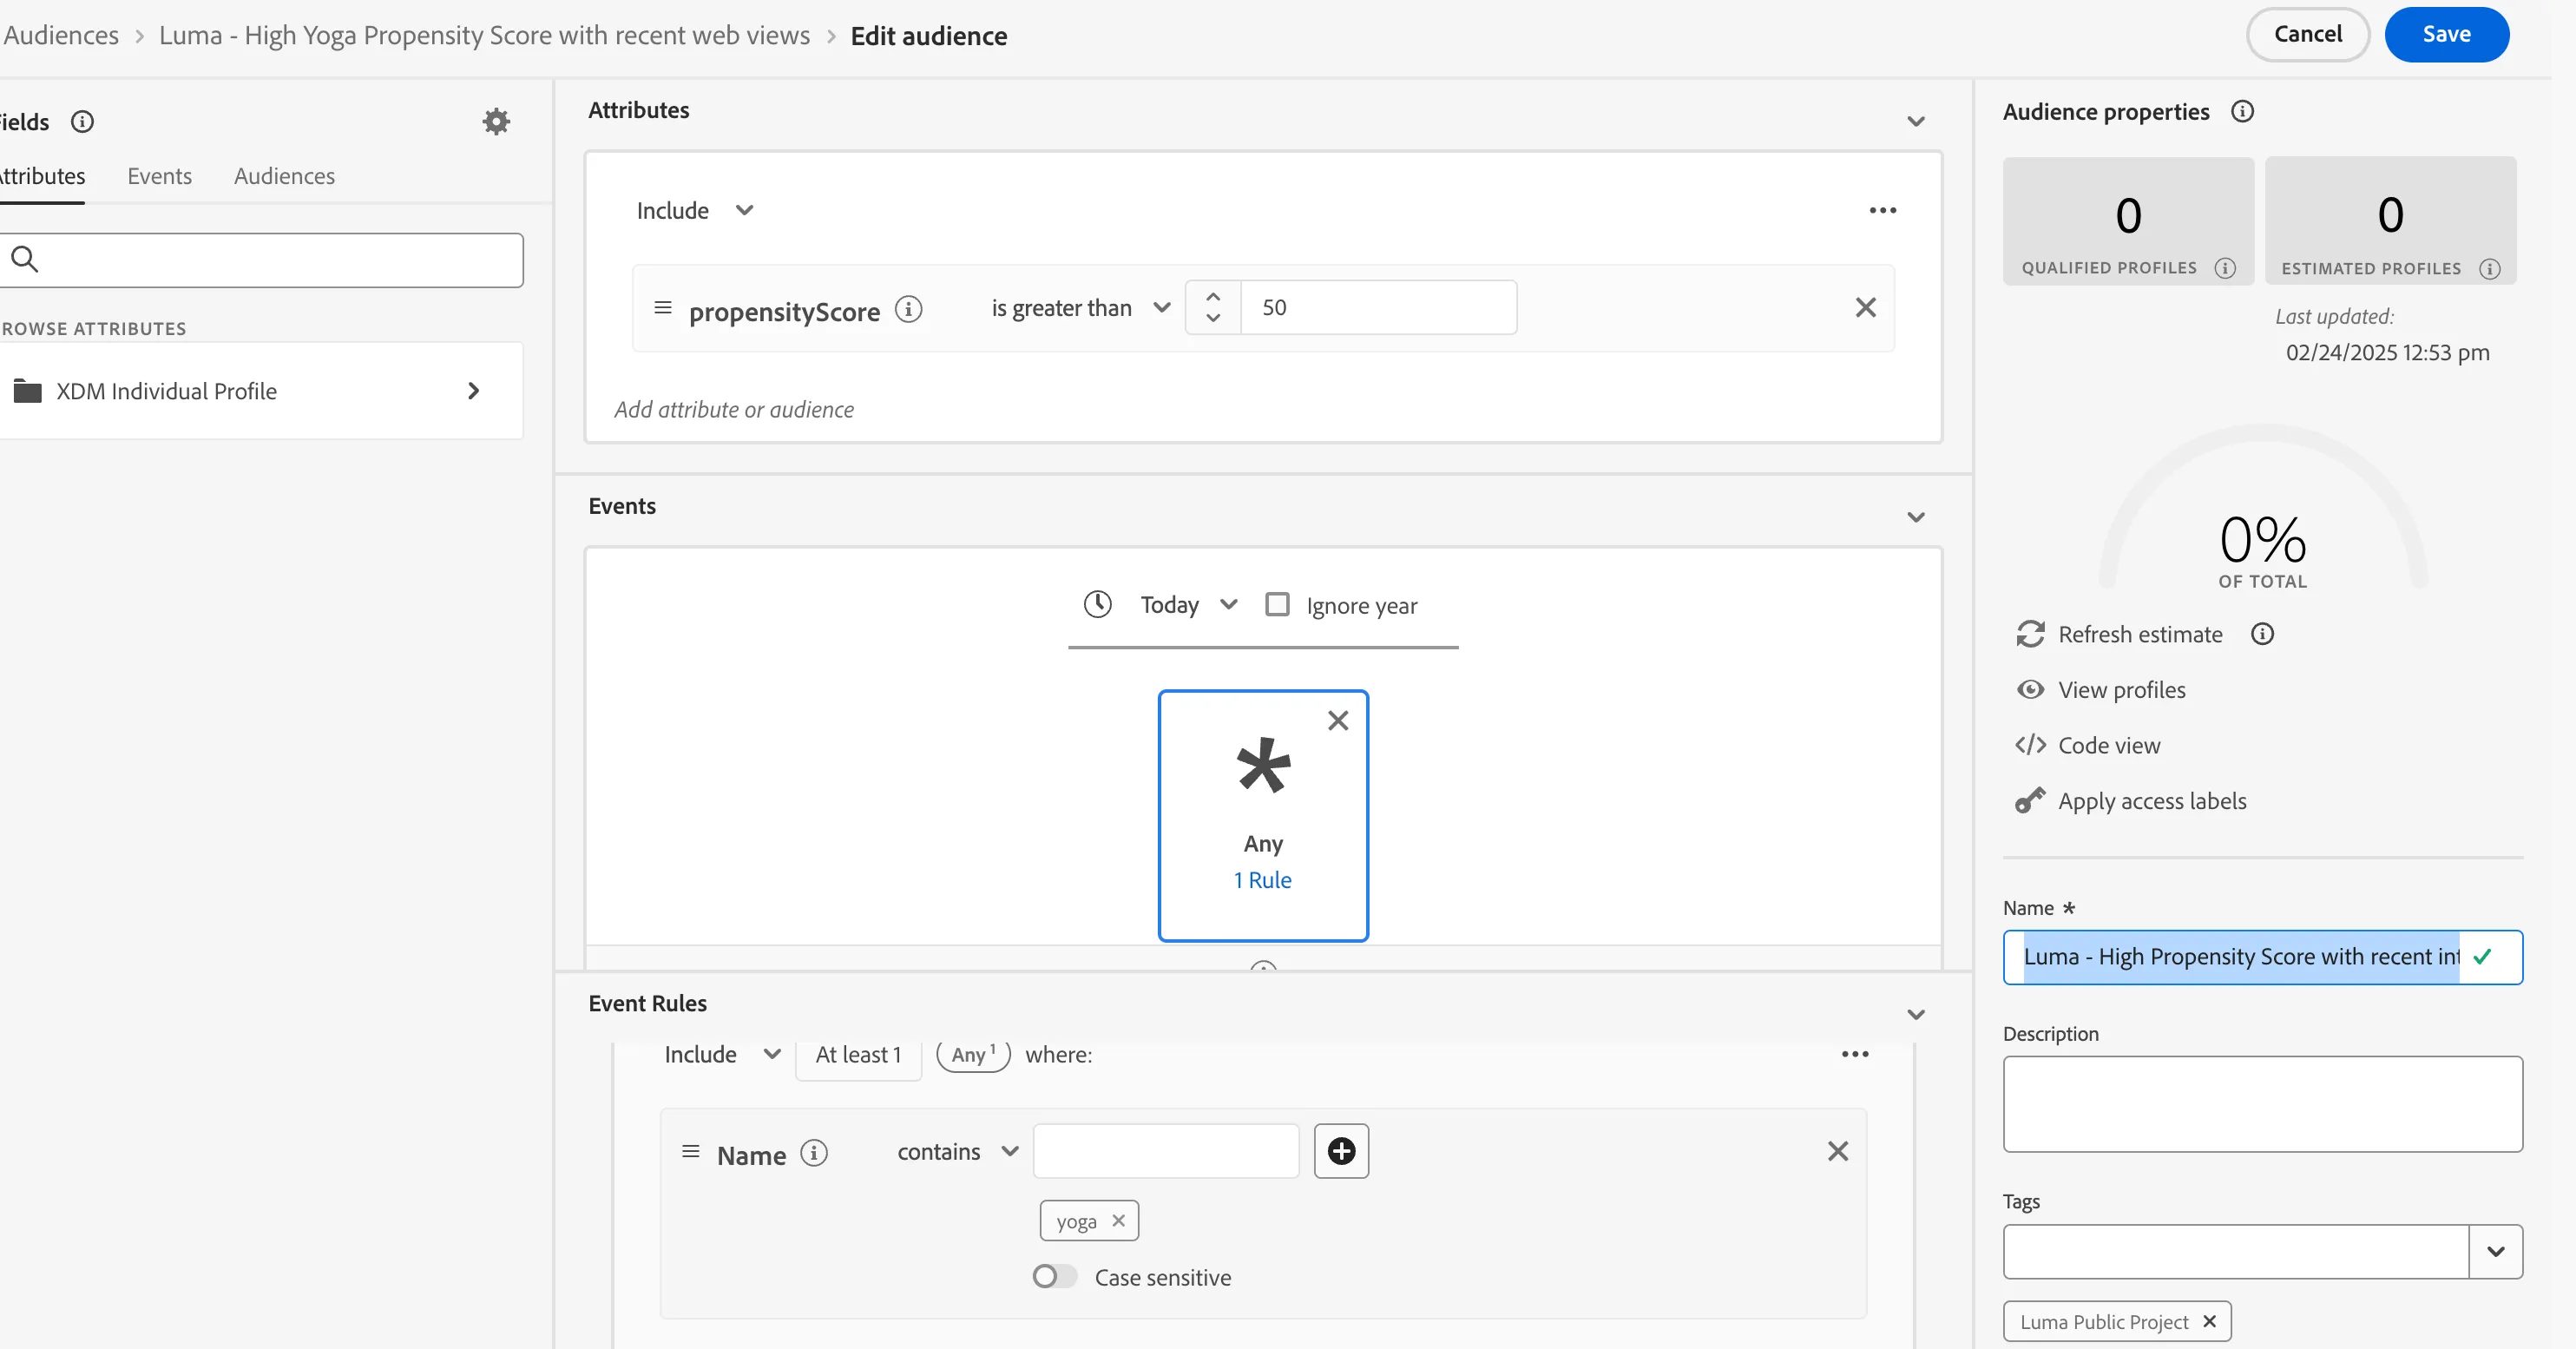The width and height of the screenshot is (2576, 1349).
Task: Open Event Rules three-dots menu
Action: click(x=1854, y=1055)
